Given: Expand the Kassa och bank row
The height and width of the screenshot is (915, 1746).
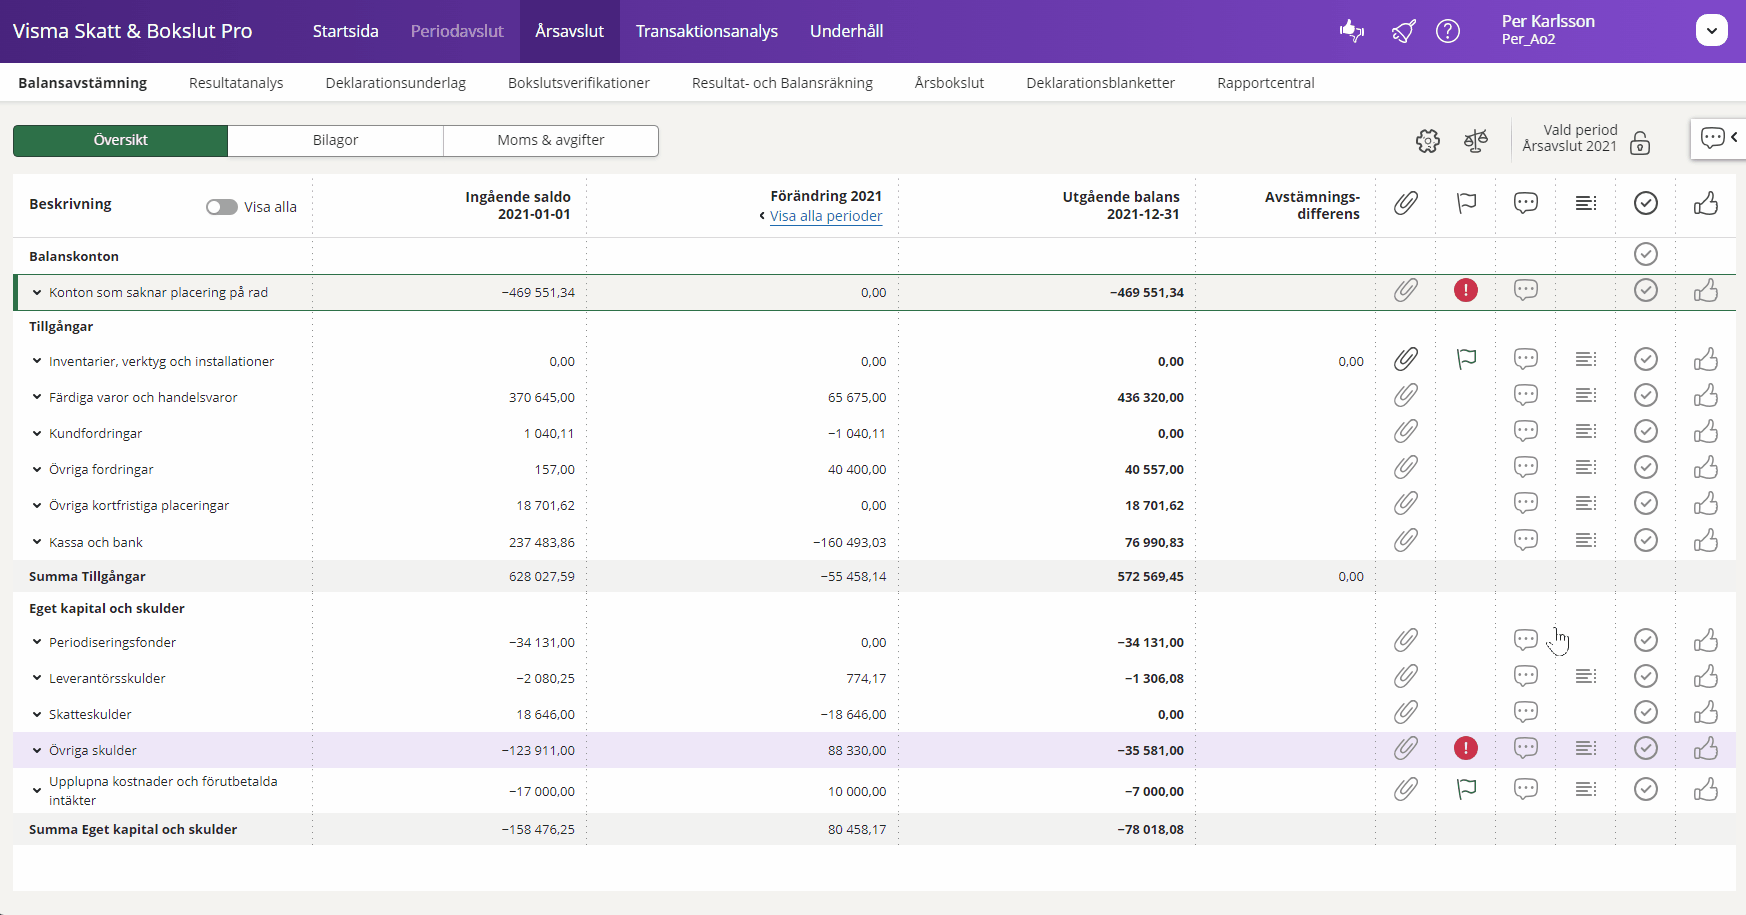Looking at the screenshot, I should [x=37, y=542].
